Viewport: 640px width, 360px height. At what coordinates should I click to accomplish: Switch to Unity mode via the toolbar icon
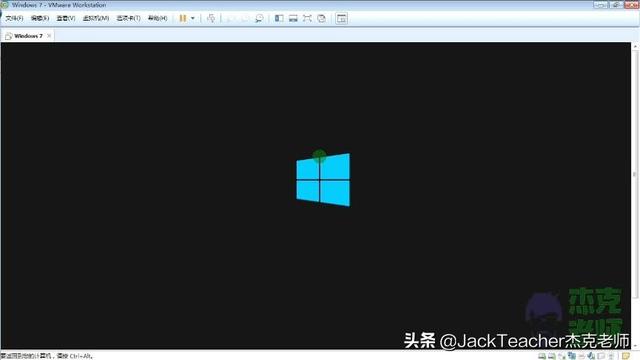[322, 18]
